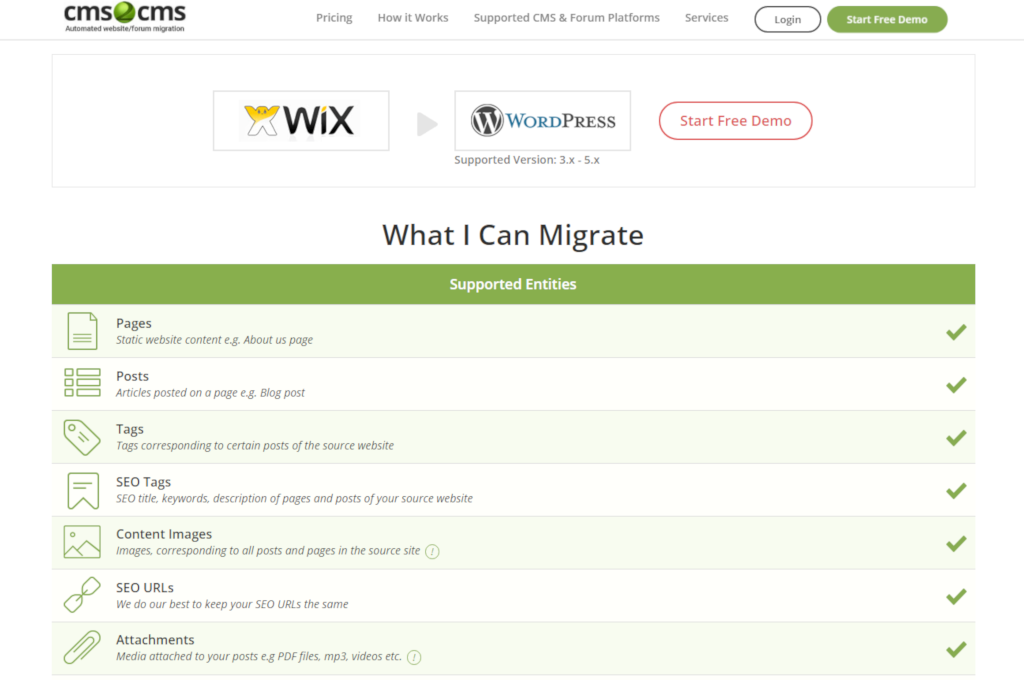Viewport: 1024px width, 680px height.
Task: Click the SEO URLs chain-link icon
Action: pyautogui.click(x=82, y=595)
